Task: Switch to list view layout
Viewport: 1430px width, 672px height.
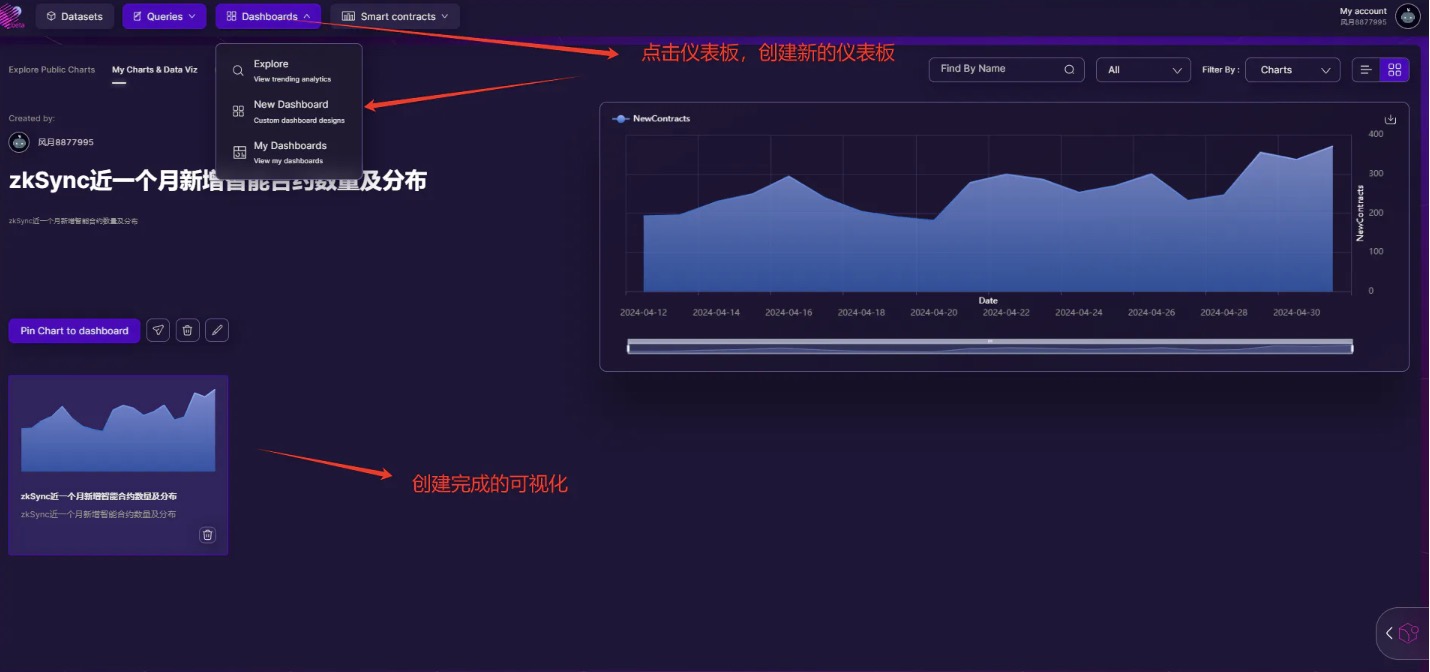Action: (1366, 70)
